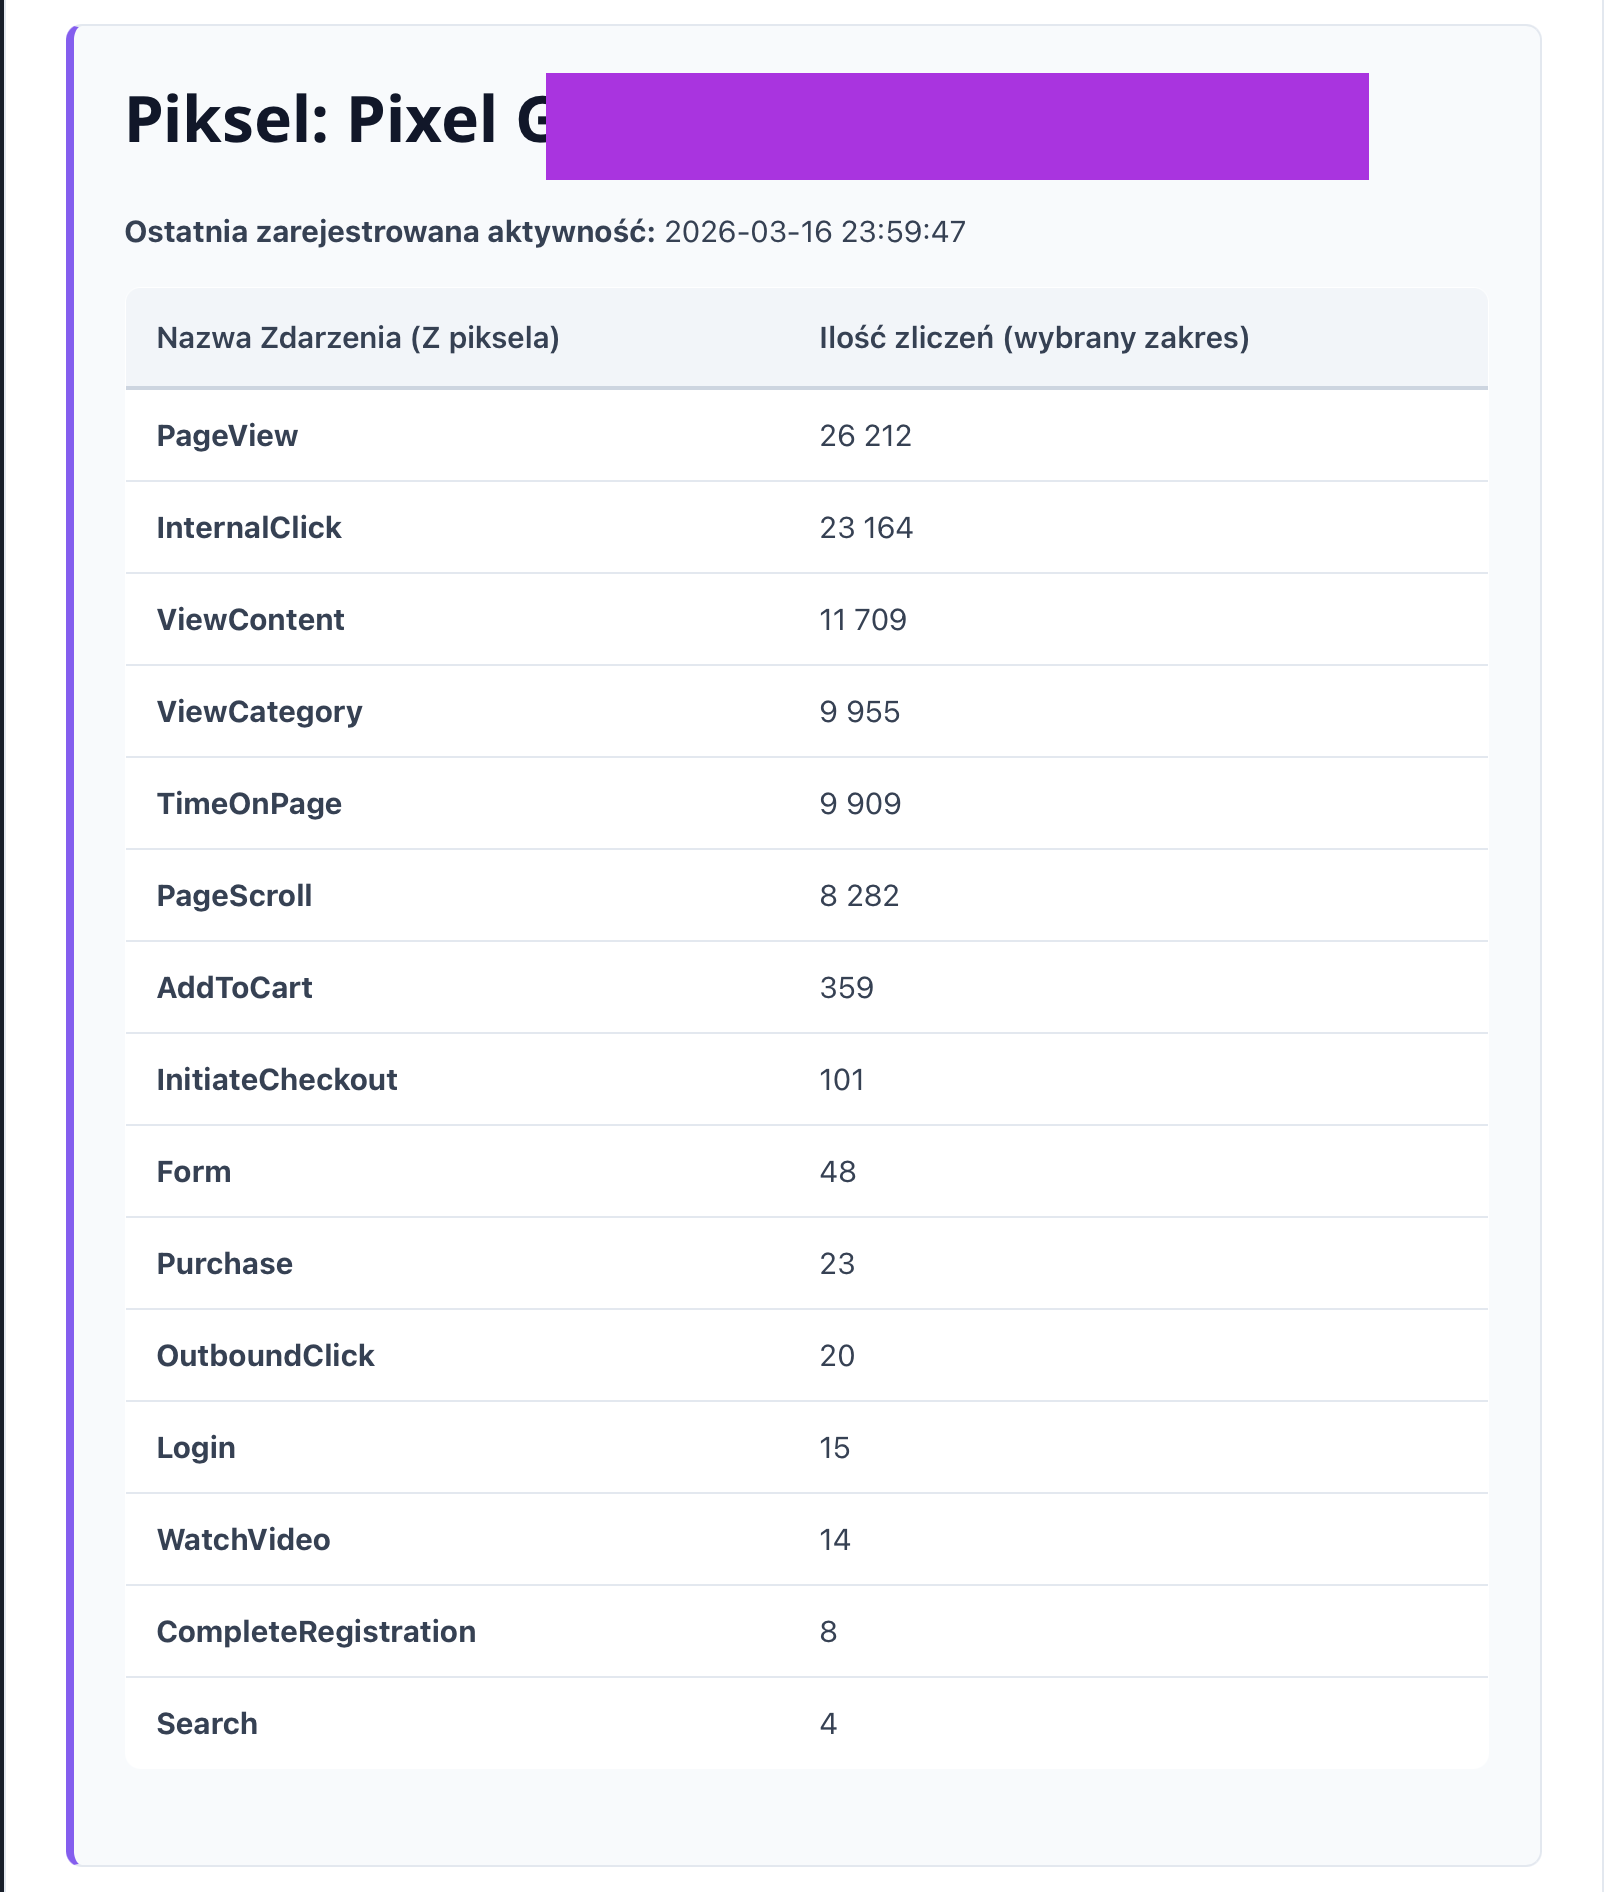Screen dimensions: 1604x1892
Task: Click the OutboundClick event name
Action: [265, 1356]
